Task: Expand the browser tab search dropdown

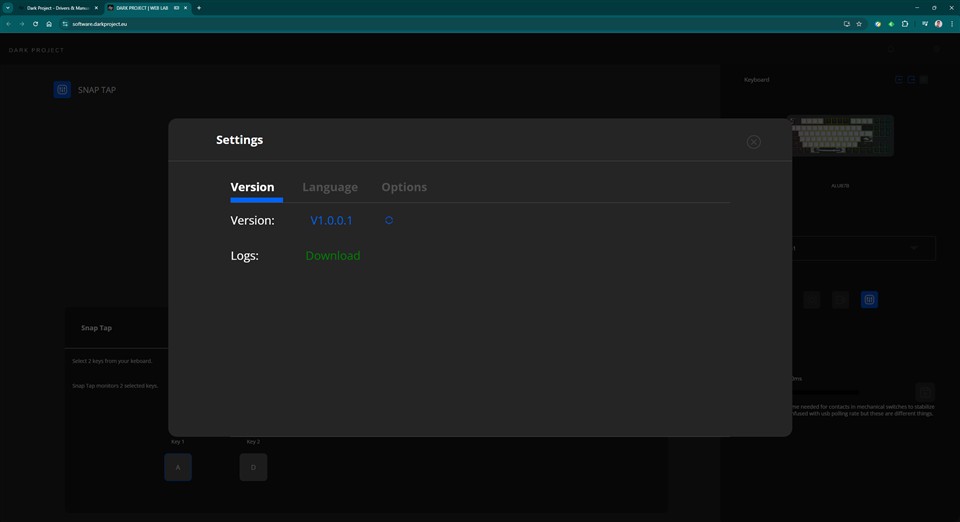Action: [7, 8]
